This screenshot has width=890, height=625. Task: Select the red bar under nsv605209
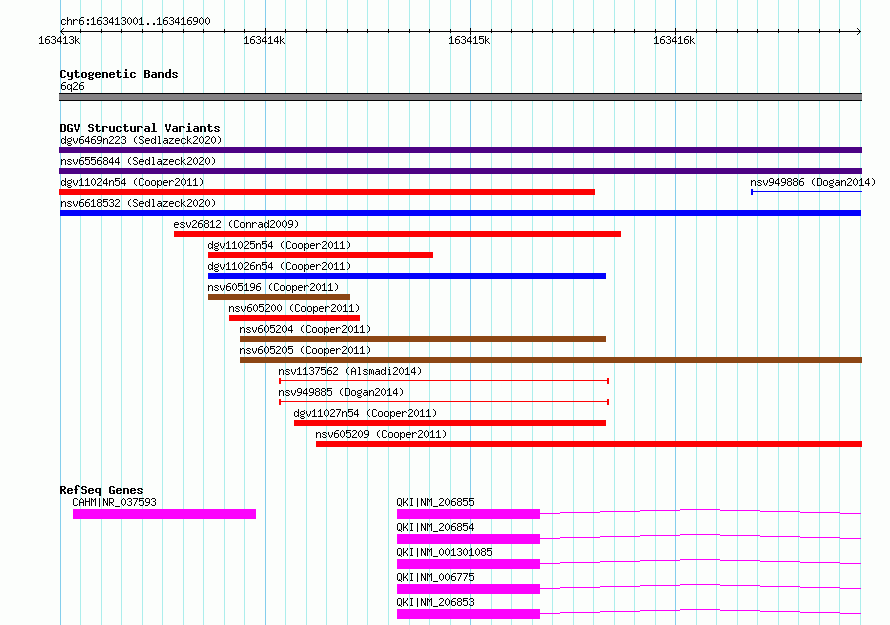[x=589, y=444]
